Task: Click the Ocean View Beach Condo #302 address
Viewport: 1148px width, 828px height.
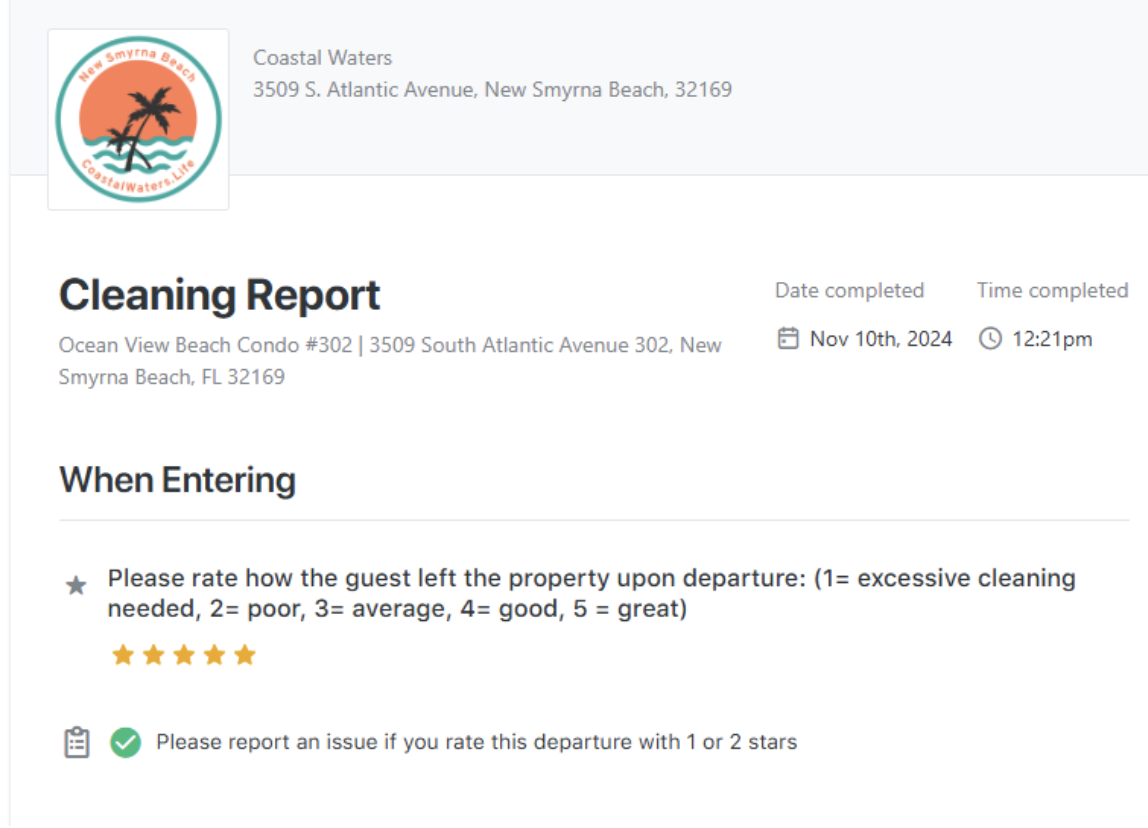Action: [390, 361]
